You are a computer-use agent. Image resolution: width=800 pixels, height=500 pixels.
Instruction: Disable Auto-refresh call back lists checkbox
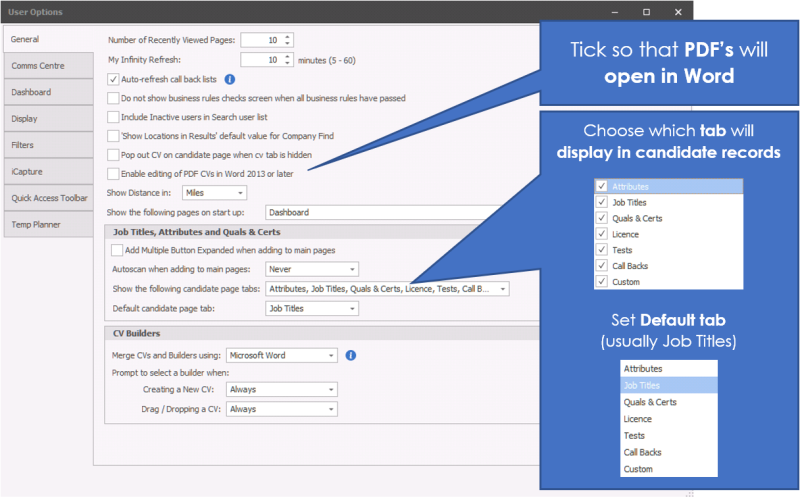pyautogui.click(x=114, y=79)
